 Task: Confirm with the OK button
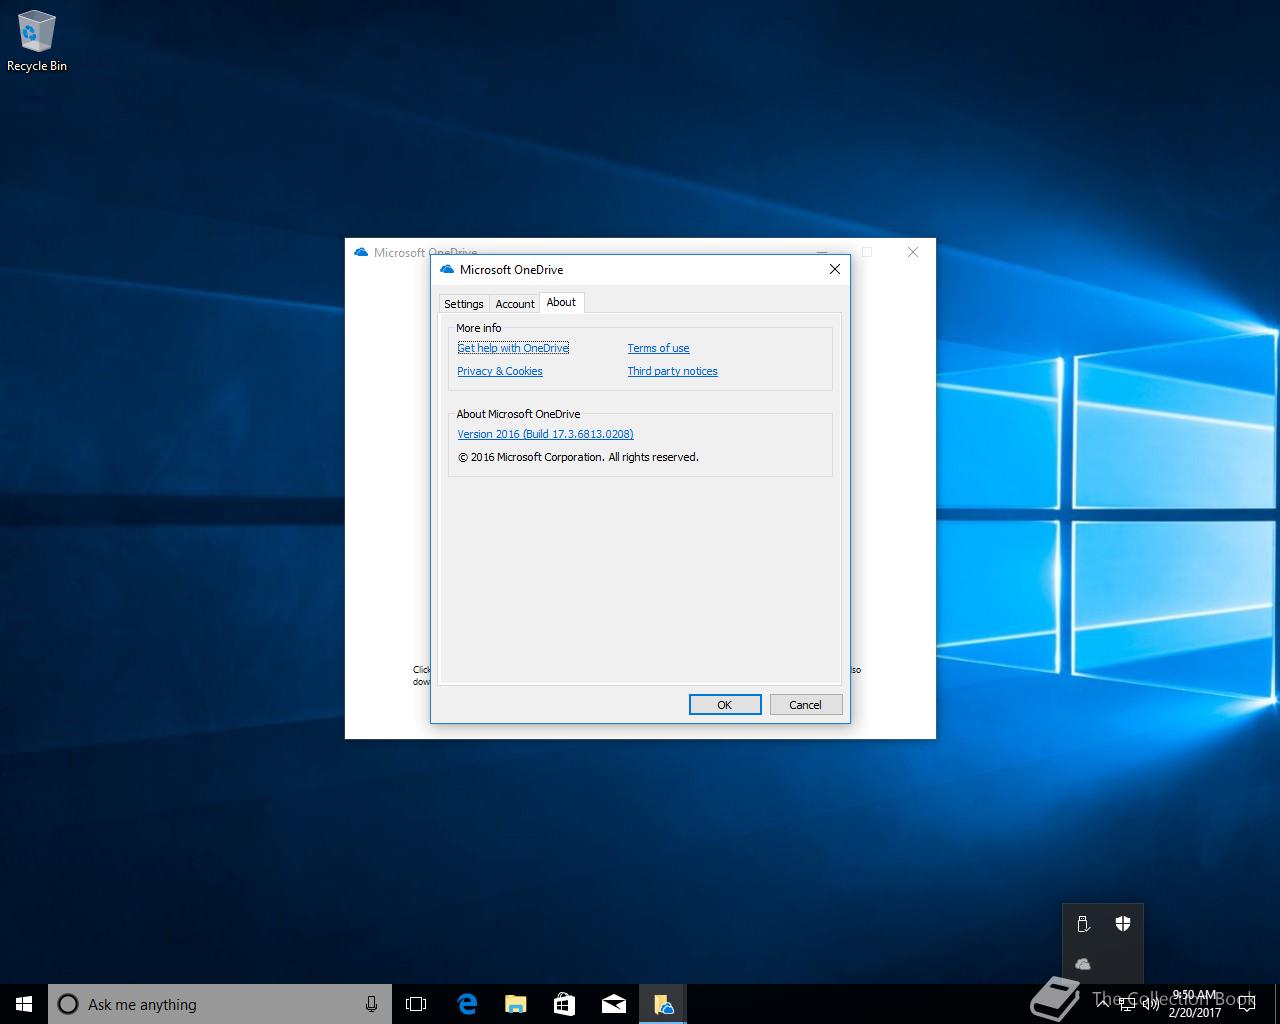(725, 705)
